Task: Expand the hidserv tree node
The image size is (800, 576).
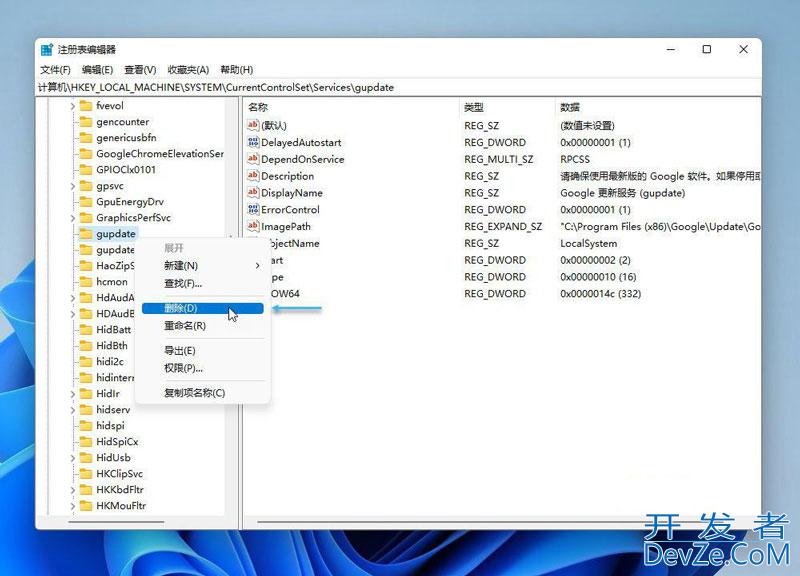Action: [72, 410]
